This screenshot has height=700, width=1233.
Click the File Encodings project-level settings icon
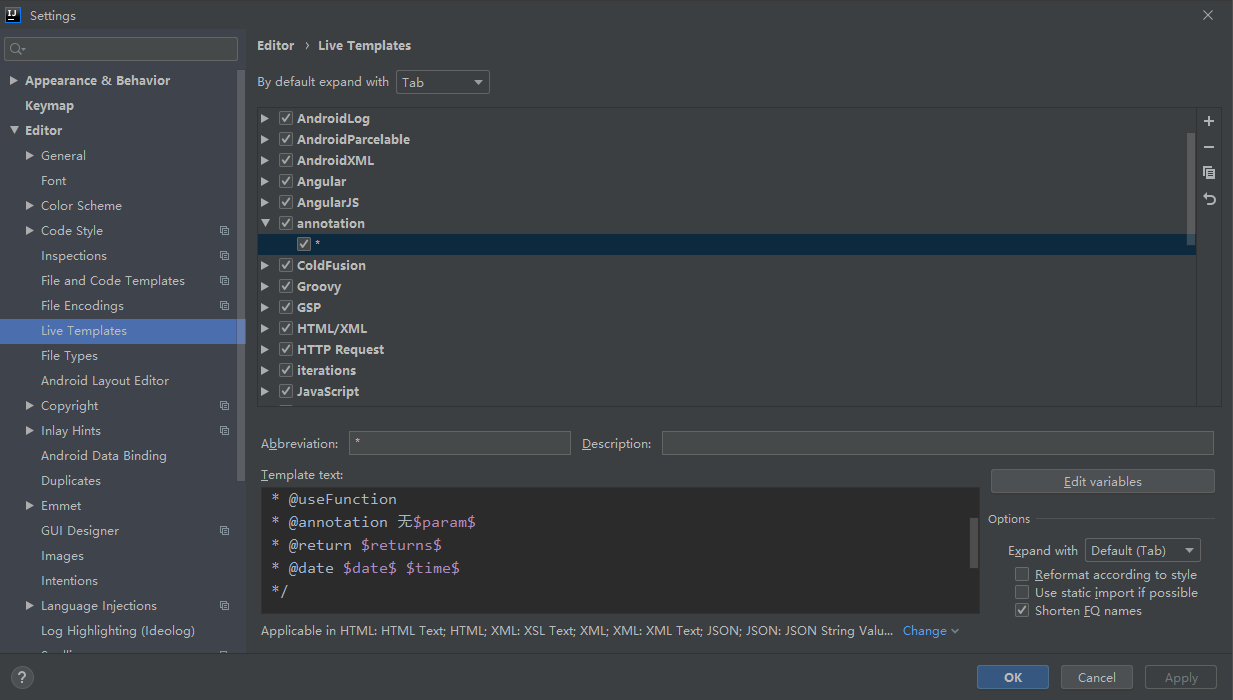(224, 306)
